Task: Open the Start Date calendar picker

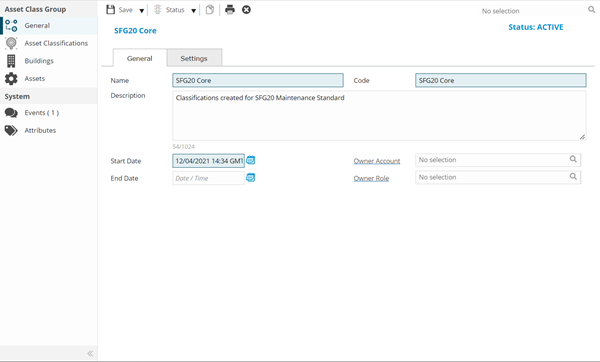Action: (x=251, y=160)
